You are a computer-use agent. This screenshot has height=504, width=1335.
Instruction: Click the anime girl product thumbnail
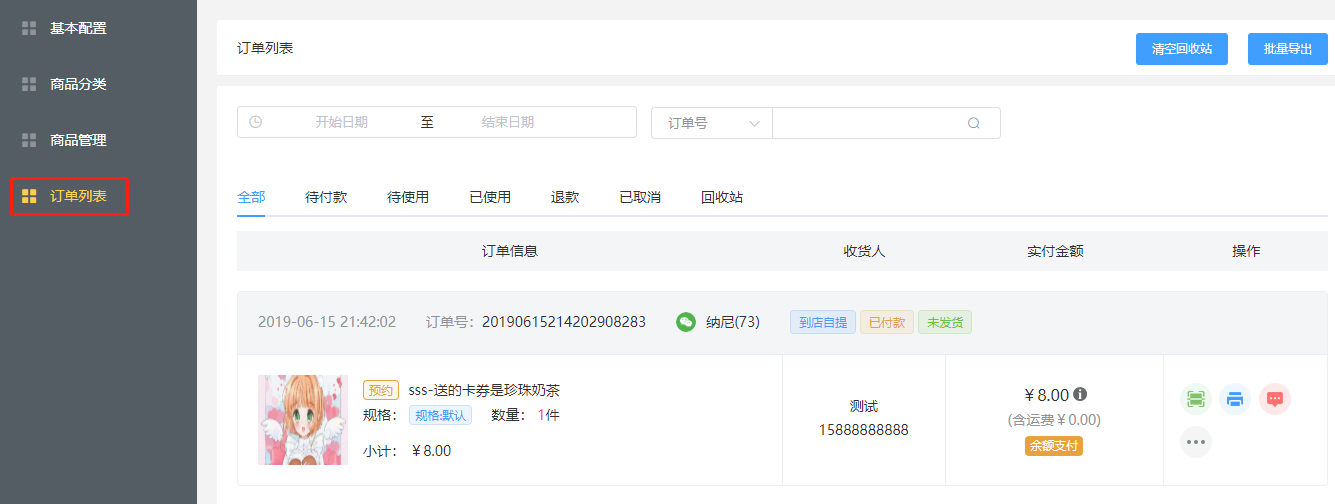tap(303, 420)
